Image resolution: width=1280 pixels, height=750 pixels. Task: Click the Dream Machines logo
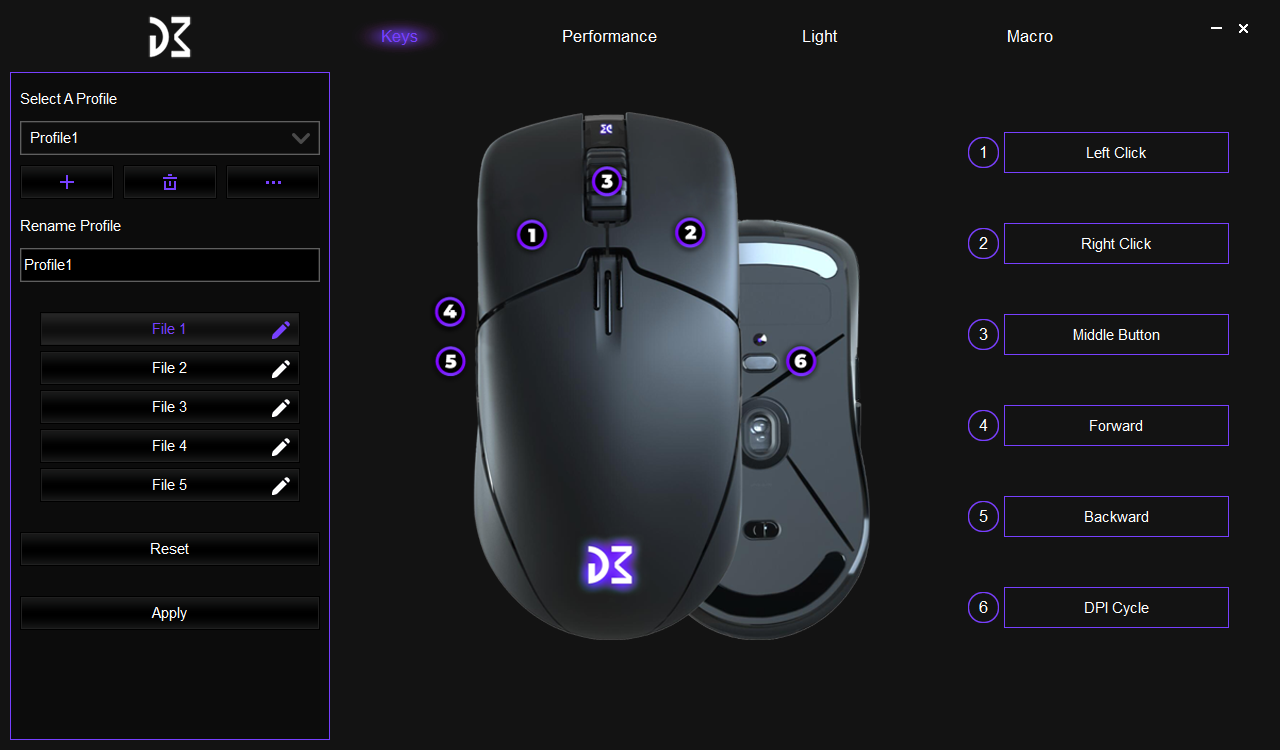tap(170, 37)
